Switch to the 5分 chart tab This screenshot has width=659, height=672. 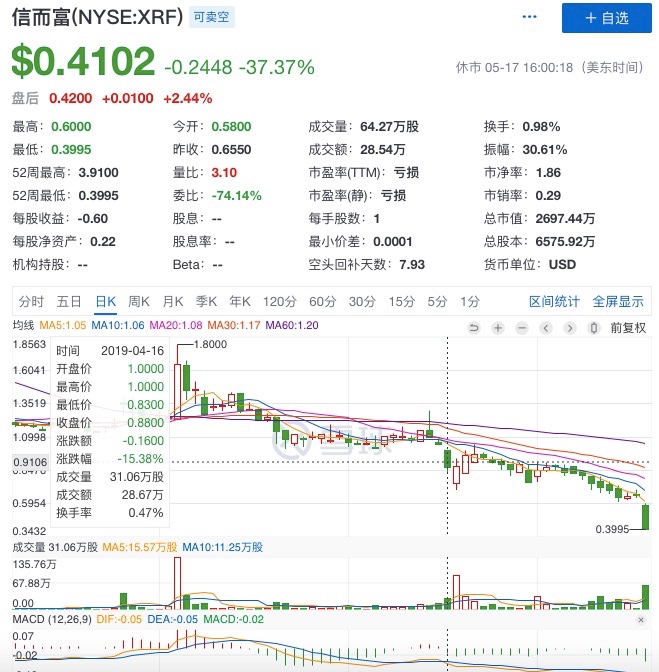pos(437,302)
